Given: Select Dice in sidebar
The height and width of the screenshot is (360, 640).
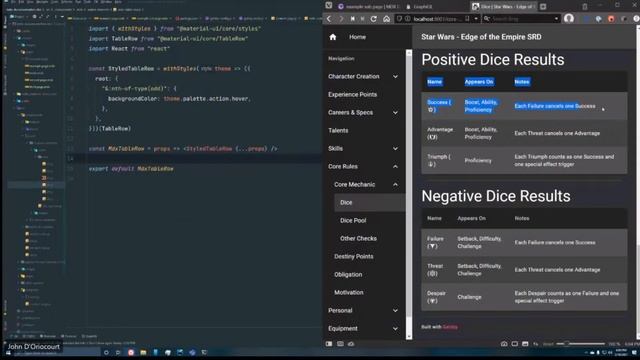Looking at the screenshot, I should coord(369,202).
